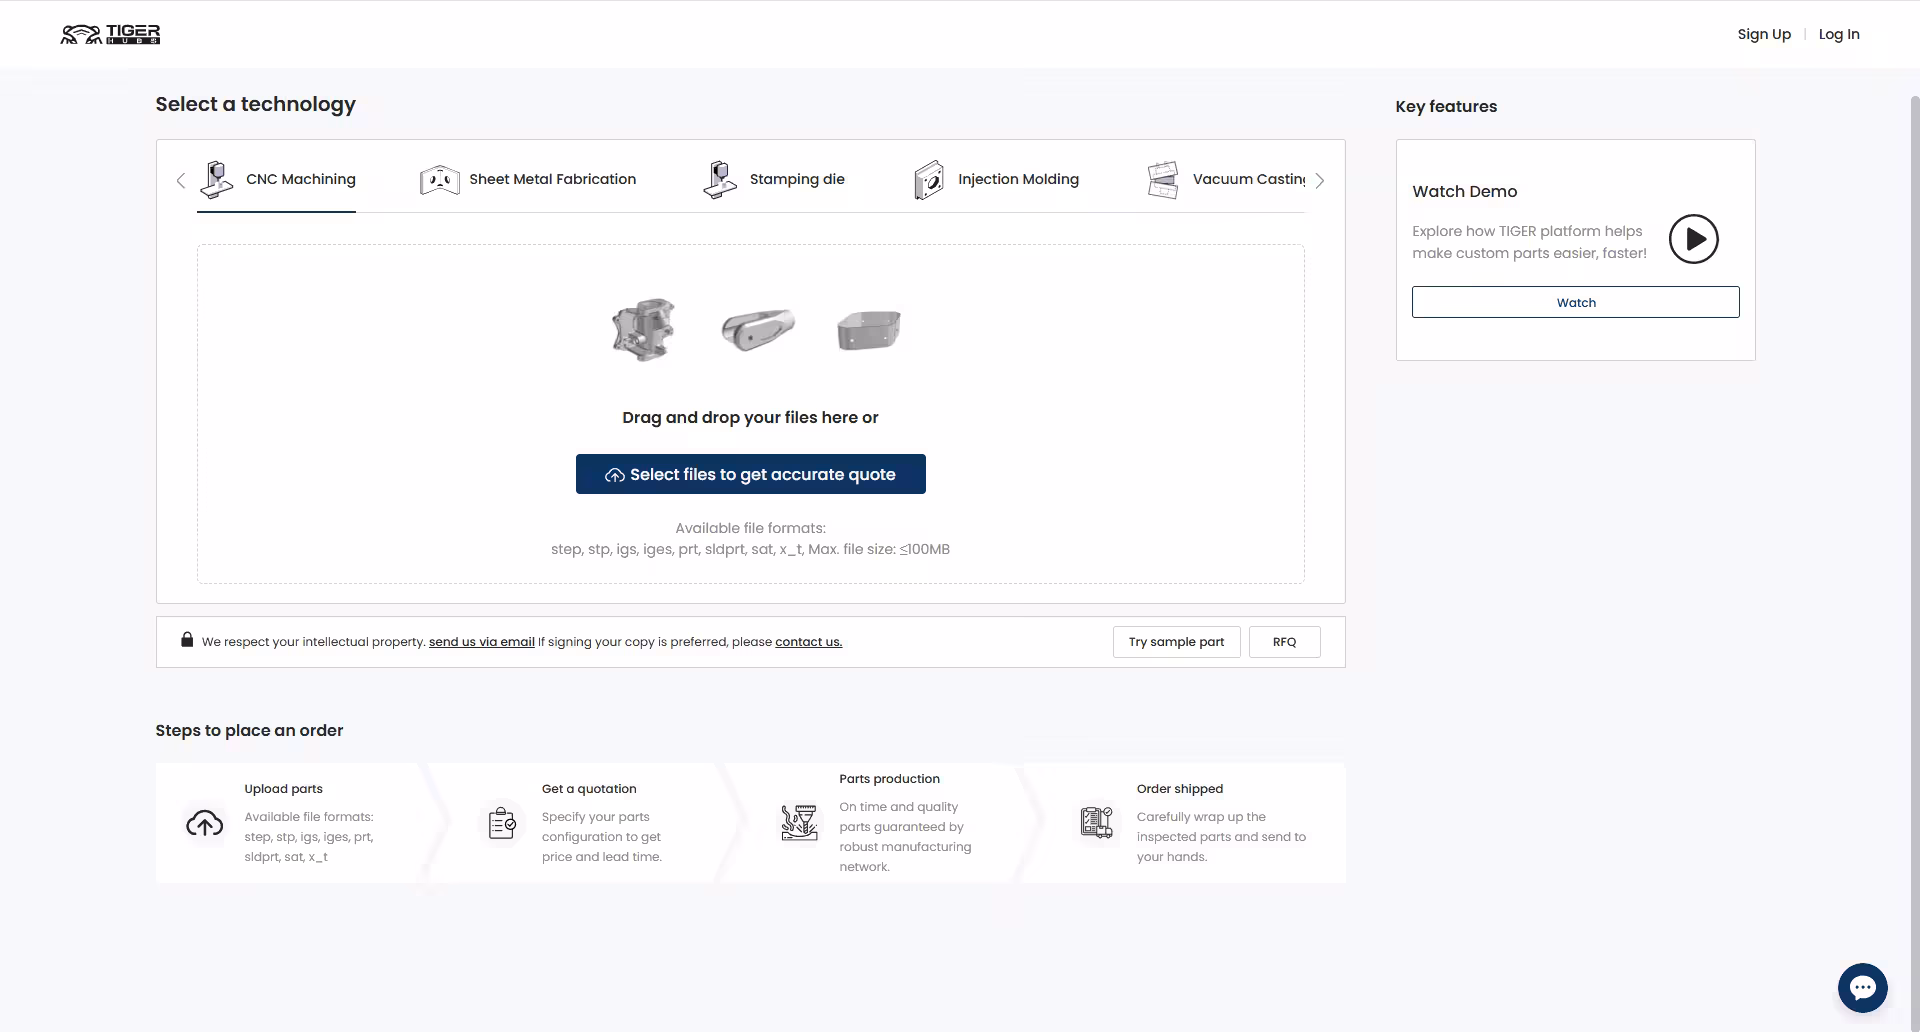This screenshot has width=1920, height=1032.
Task: Open the chat bubble widget
Action: tap(1863, 988)
